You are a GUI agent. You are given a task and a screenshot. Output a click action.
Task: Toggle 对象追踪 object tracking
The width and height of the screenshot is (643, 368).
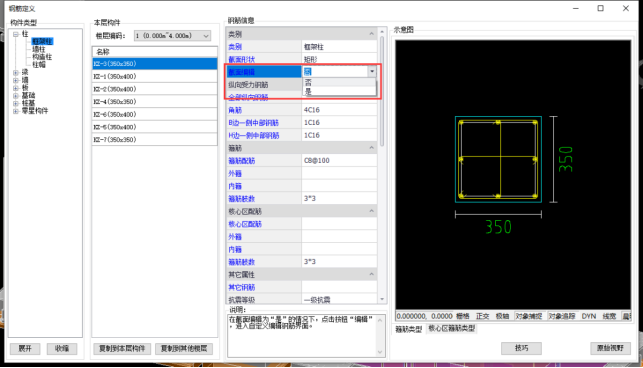562,316
